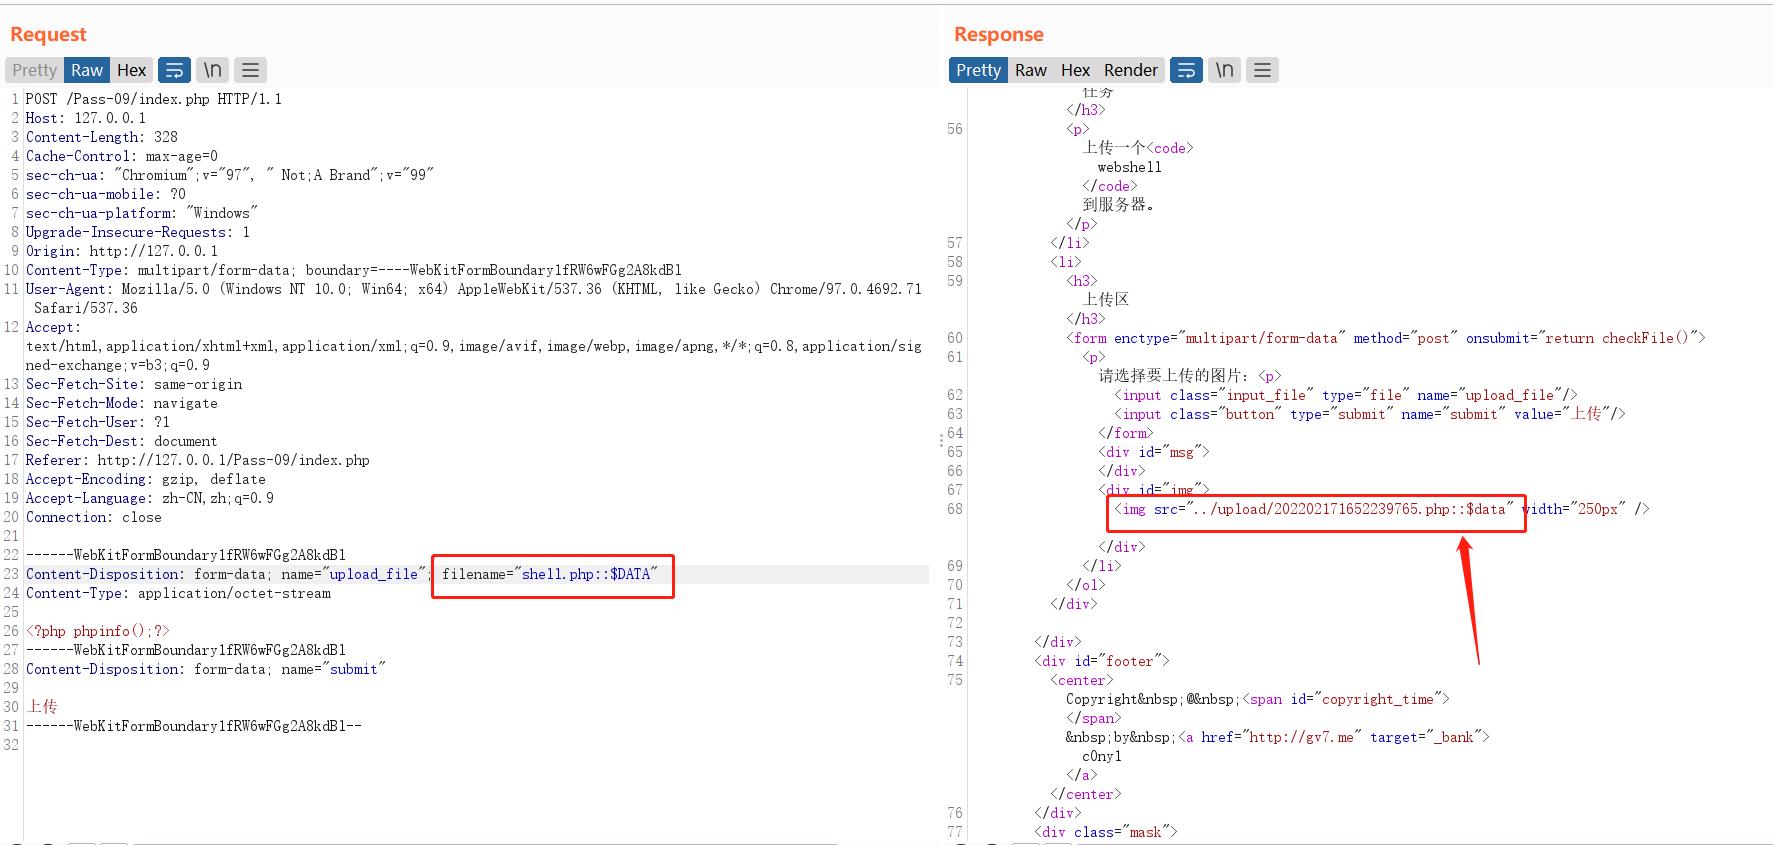Select the Pretty tab in Response panel
Screen dimensions: 1773x845
pos(978,70)
